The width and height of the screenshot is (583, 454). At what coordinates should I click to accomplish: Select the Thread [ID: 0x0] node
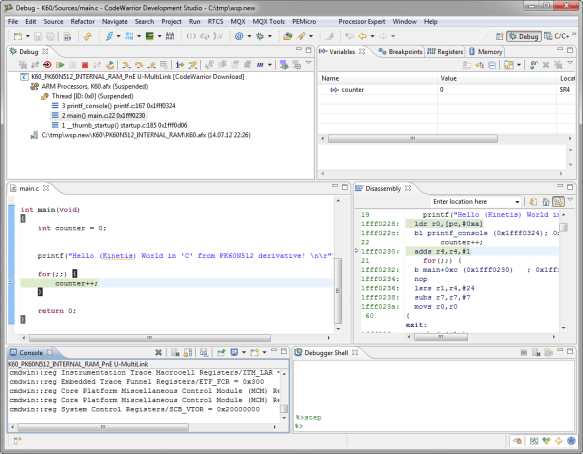coord(87,96)
